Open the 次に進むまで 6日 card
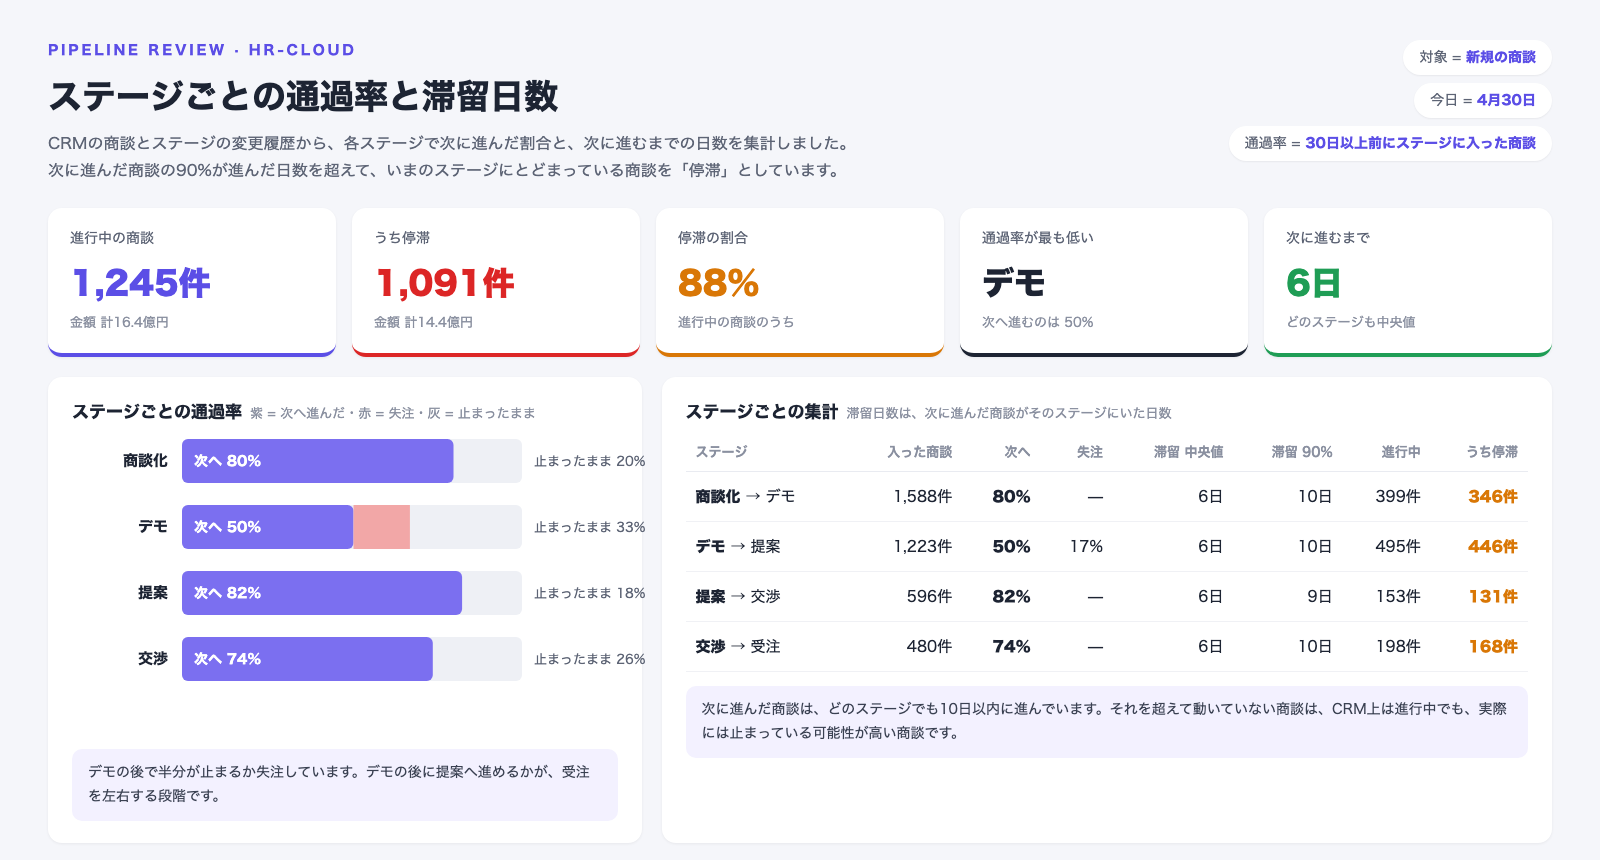 [1408, 282]
